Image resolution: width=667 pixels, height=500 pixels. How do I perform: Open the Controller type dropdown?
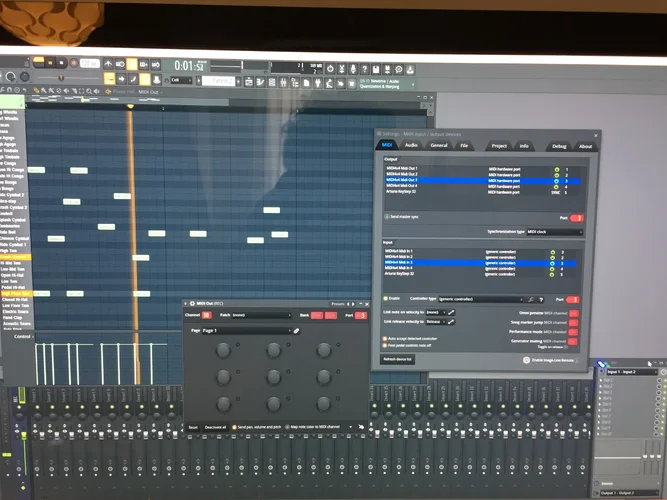[x=481, y=299]
